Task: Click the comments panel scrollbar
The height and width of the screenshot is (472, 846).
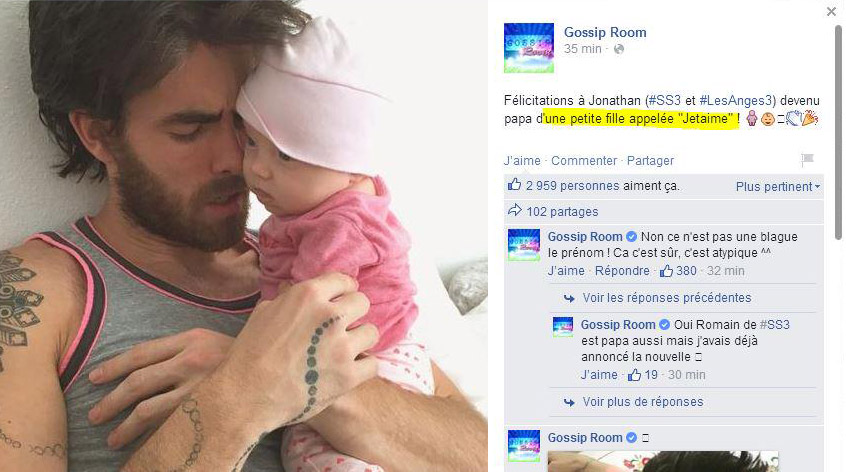Action: [x=838, y=132]
